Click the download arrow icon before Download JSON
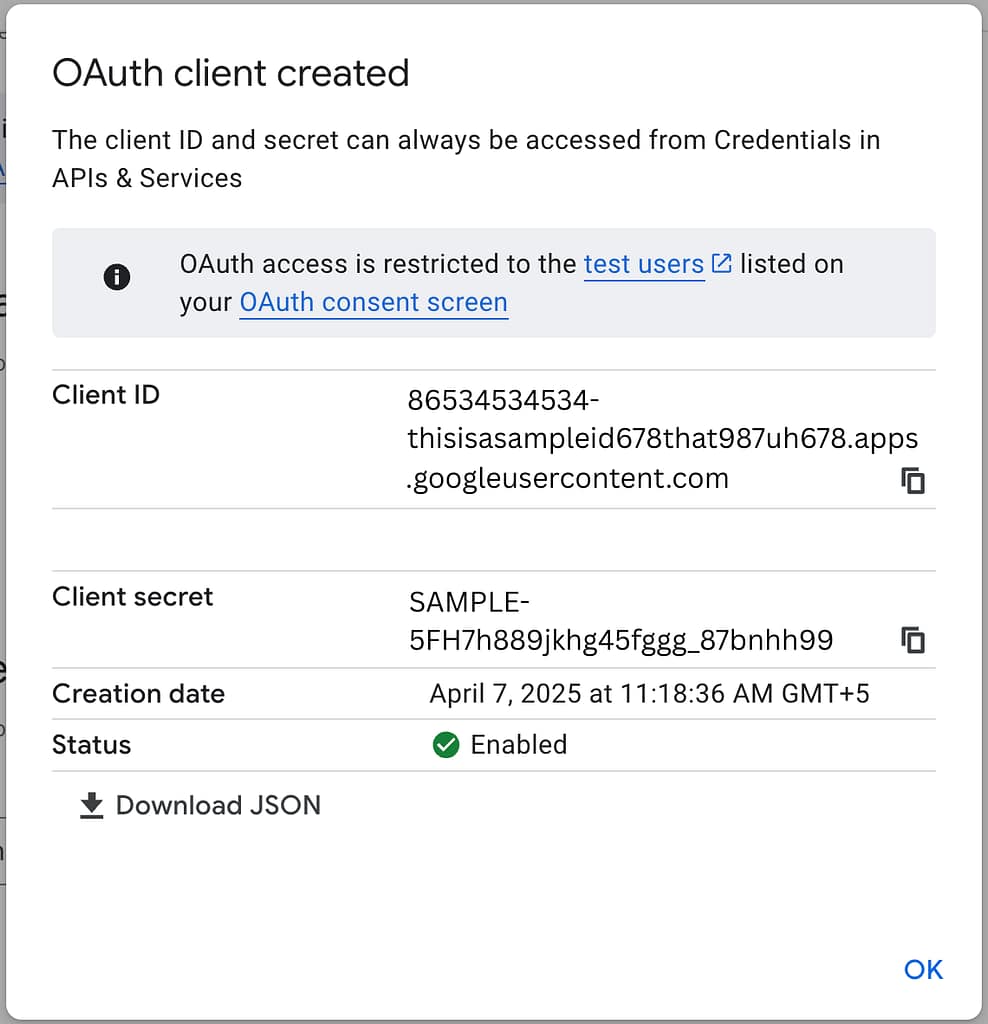988x1024 pixels. (x=91, y=804)
